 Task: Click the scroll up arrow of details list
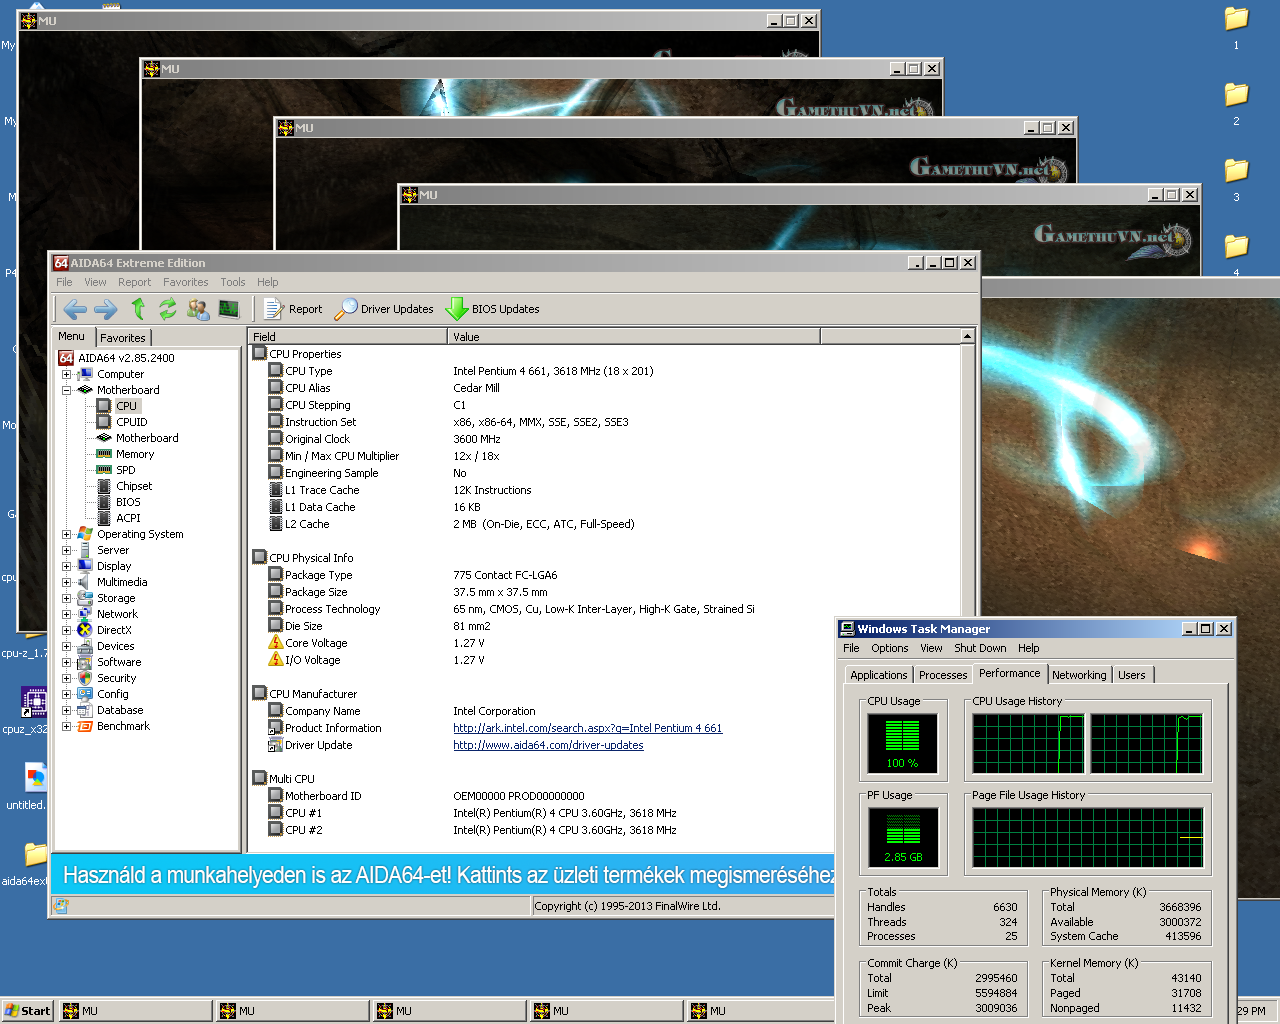coord(967,337)
